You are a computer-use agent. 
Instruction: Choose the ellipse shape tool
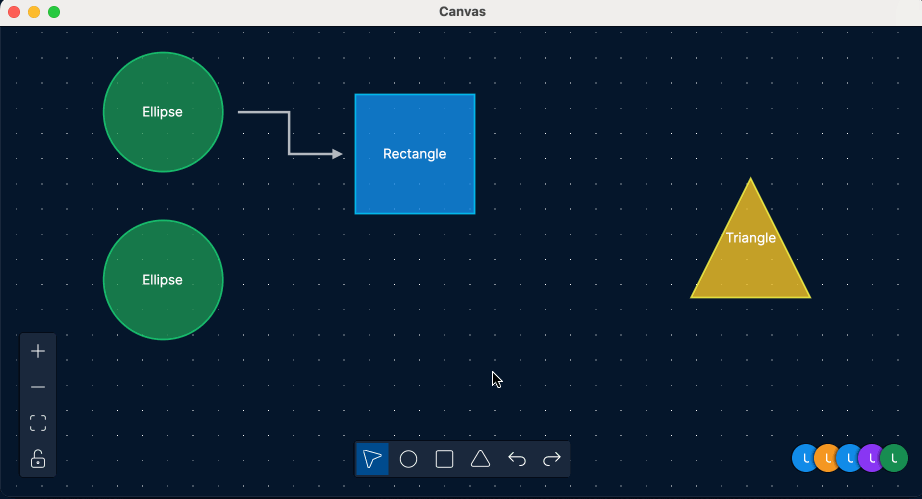(409, 459)
